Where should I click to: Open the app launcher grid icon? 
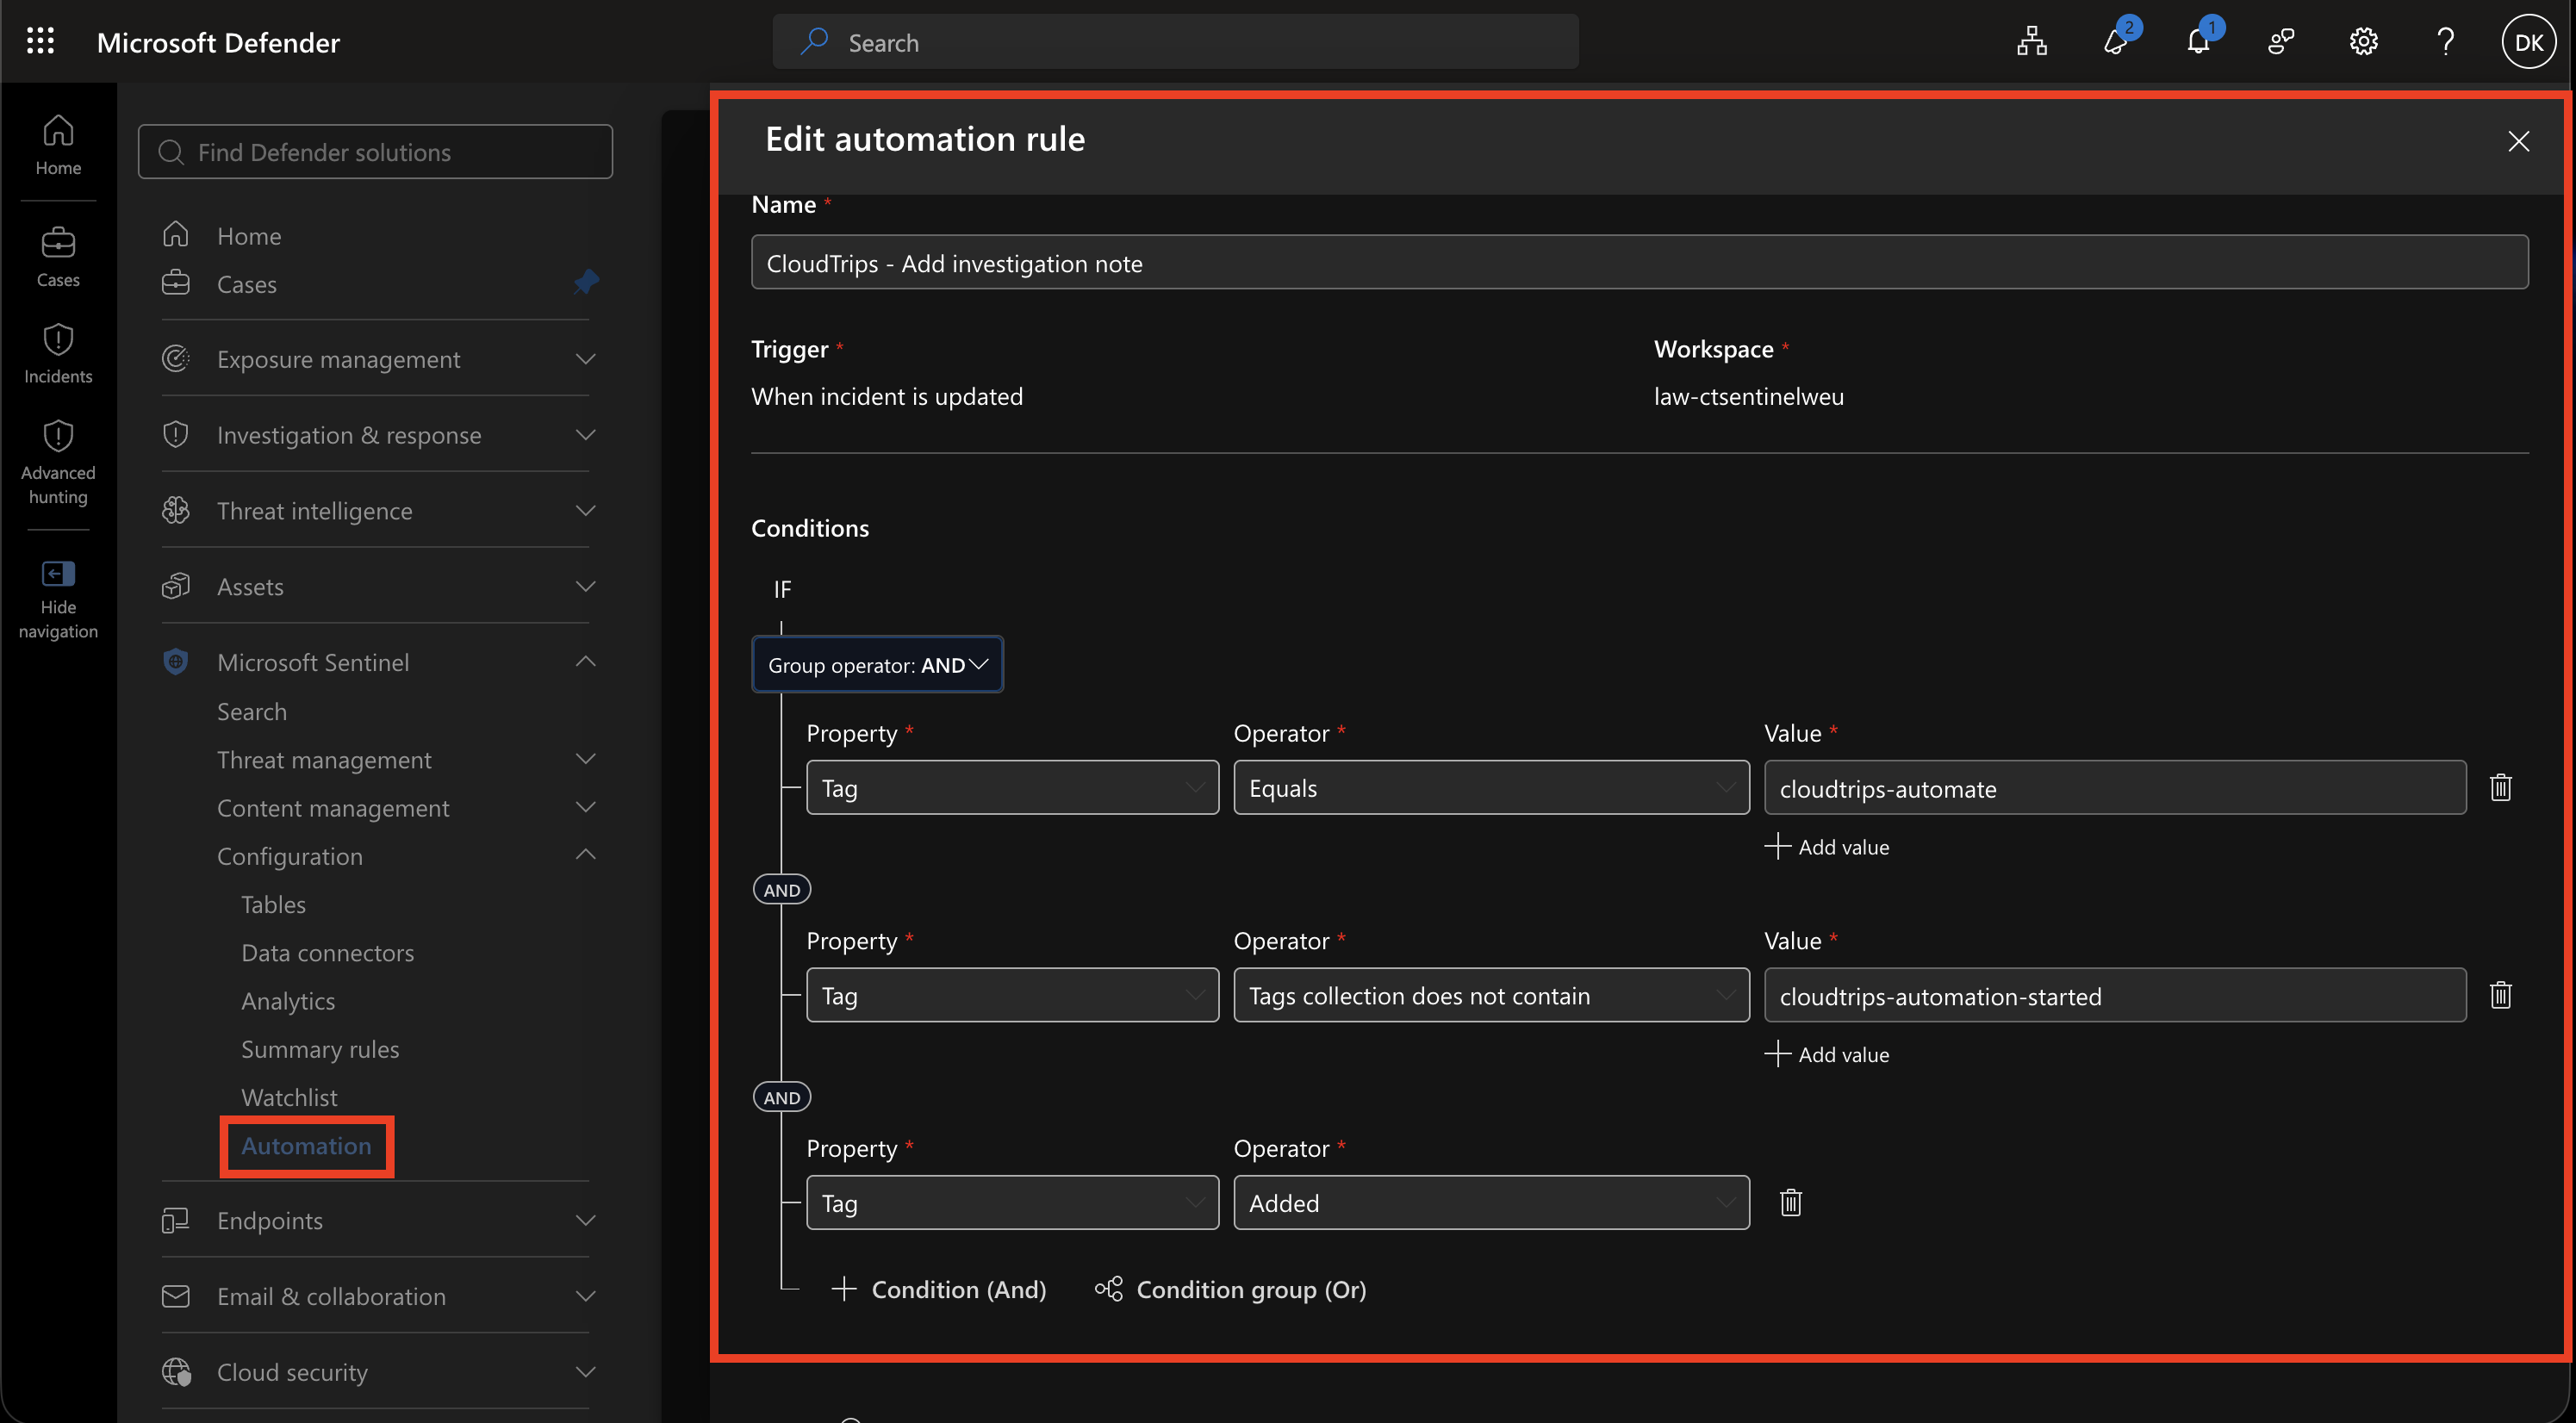[x=40, y=41]
